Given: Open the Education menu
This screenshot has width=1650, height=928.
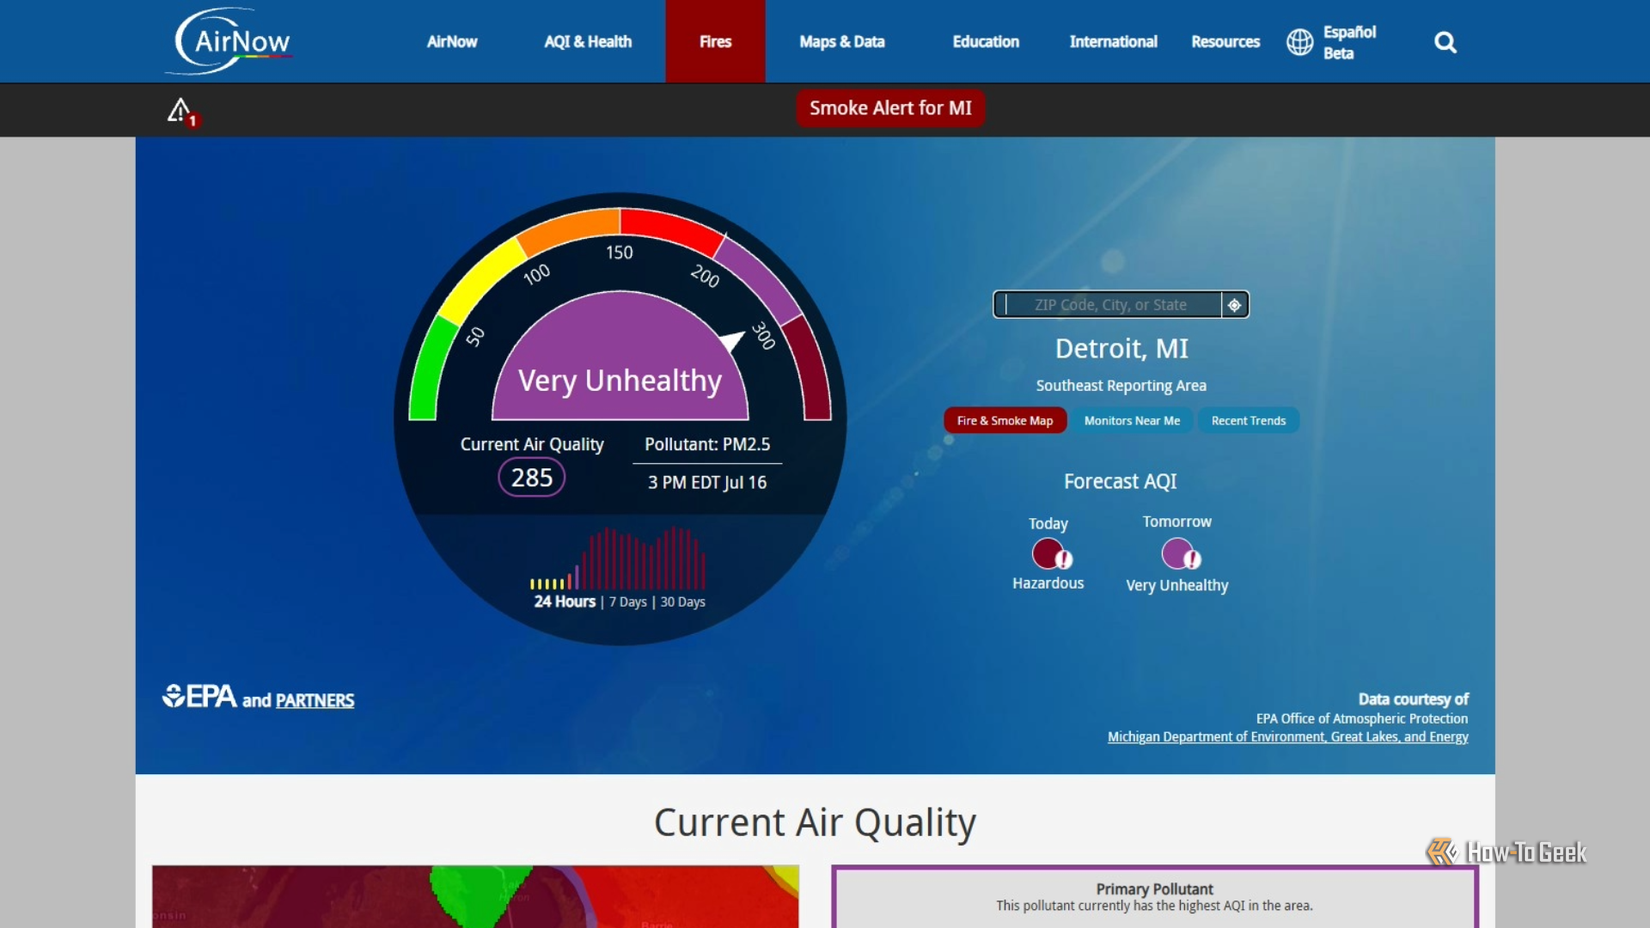Looking at the screenshot, I should tap(986, 42).
